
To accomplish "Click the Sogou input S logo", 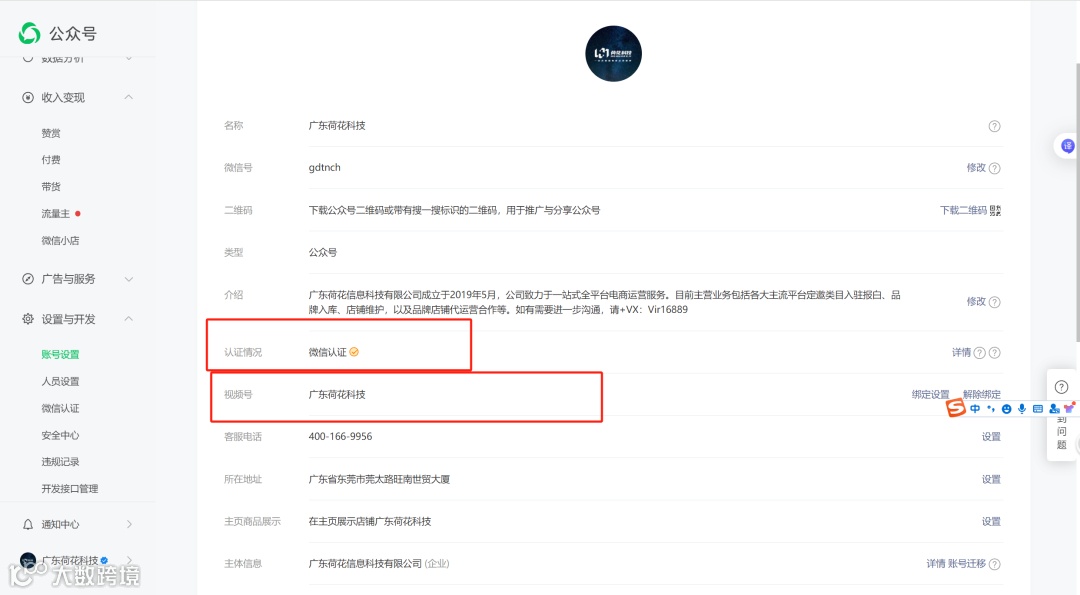I will click(956, 408).
